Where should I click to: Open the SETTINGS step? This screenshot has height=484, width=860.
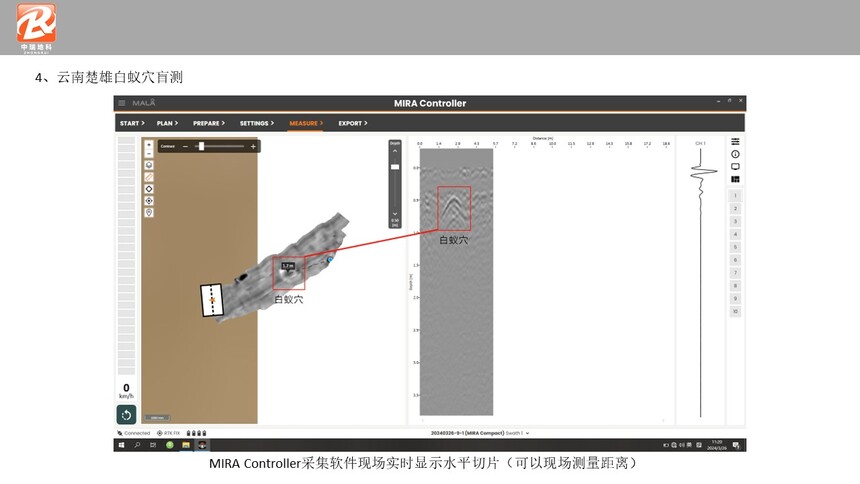(257, 123)
